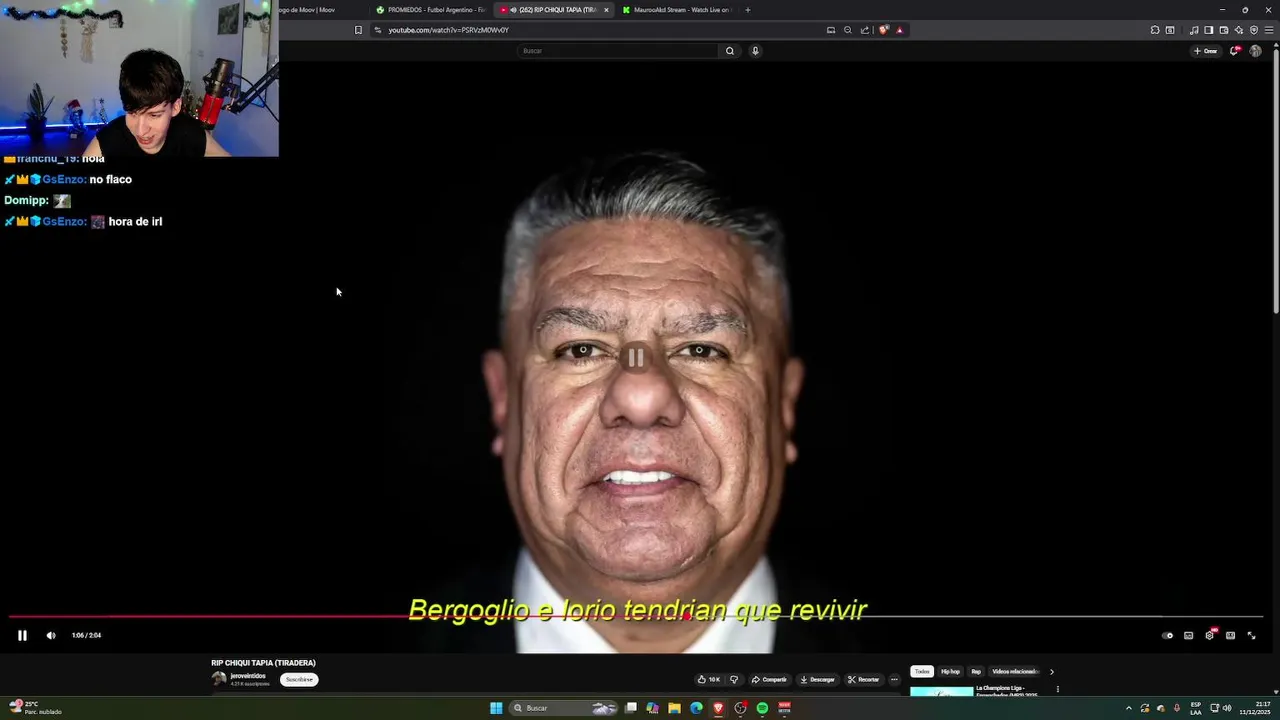
Task: Open YouTube notifications bell
Action: pyautogui.click(x=1234, y=51)
